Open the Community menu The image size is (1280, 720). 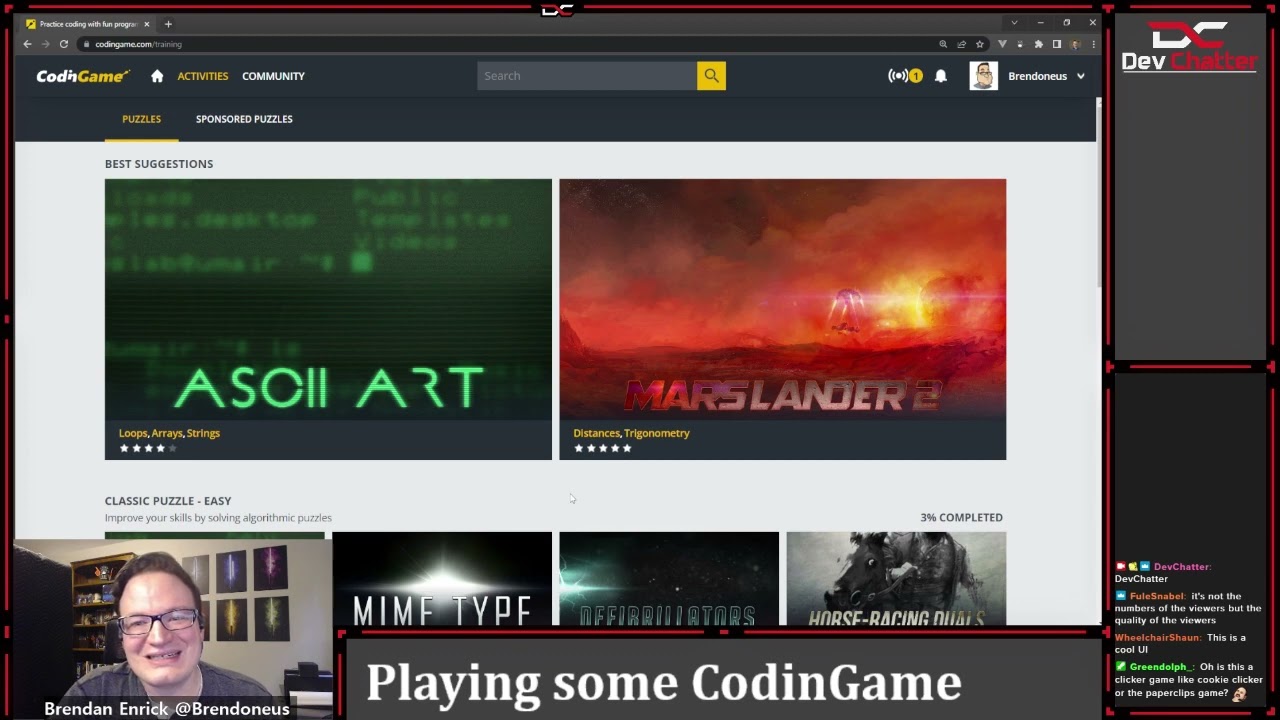[273, 76]
